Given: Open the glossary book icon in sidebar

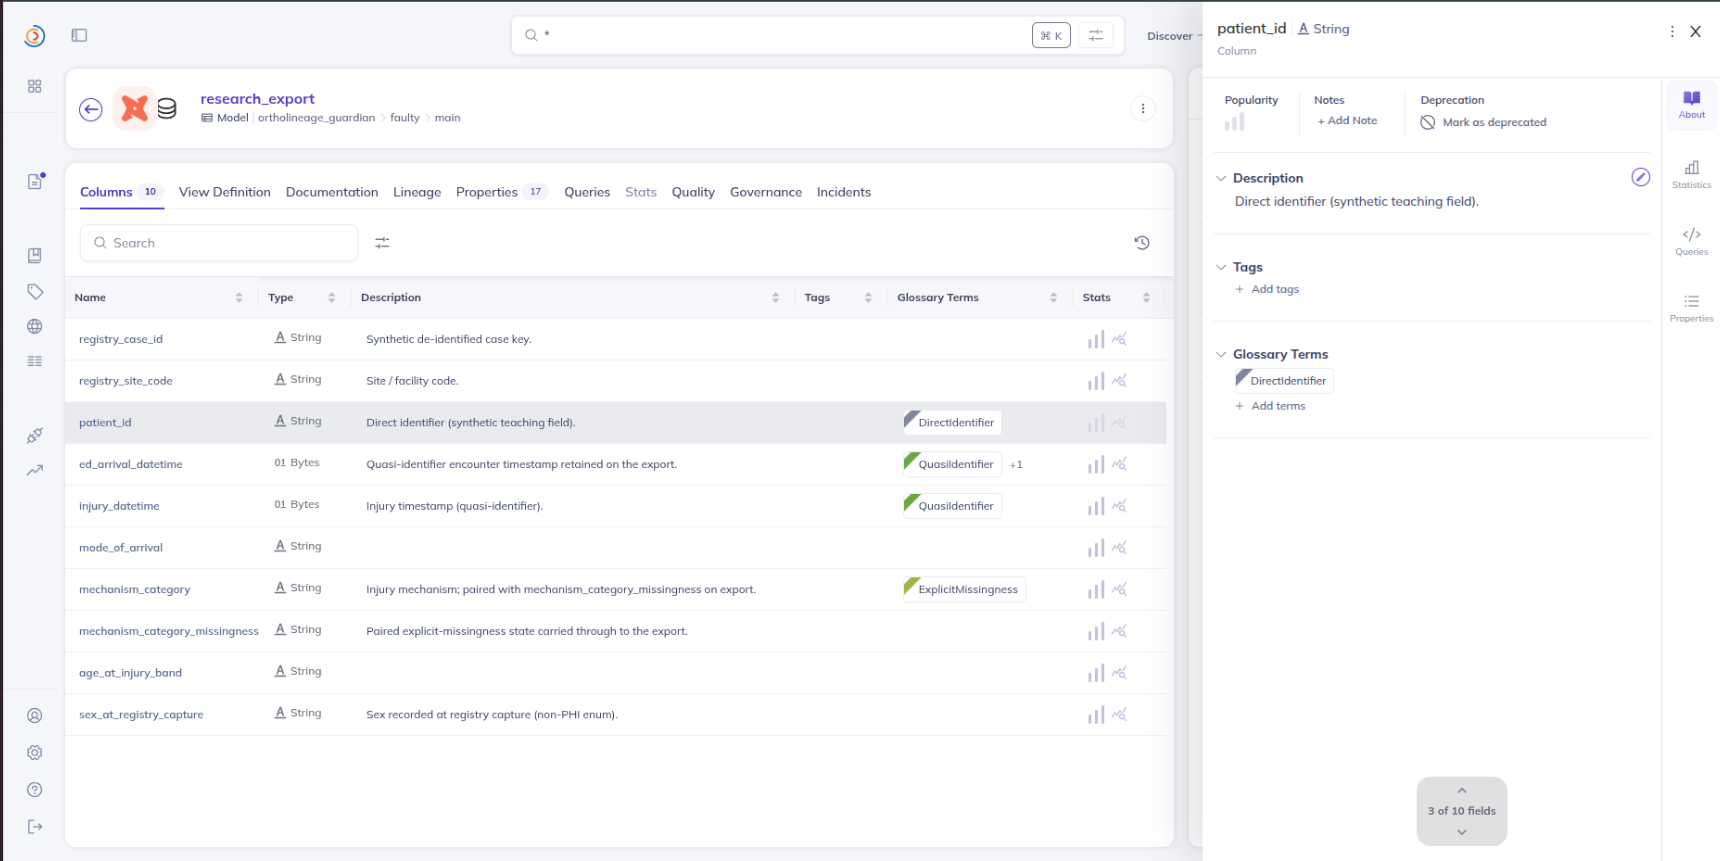Looking at the screenshot, I should click(35, 256).
